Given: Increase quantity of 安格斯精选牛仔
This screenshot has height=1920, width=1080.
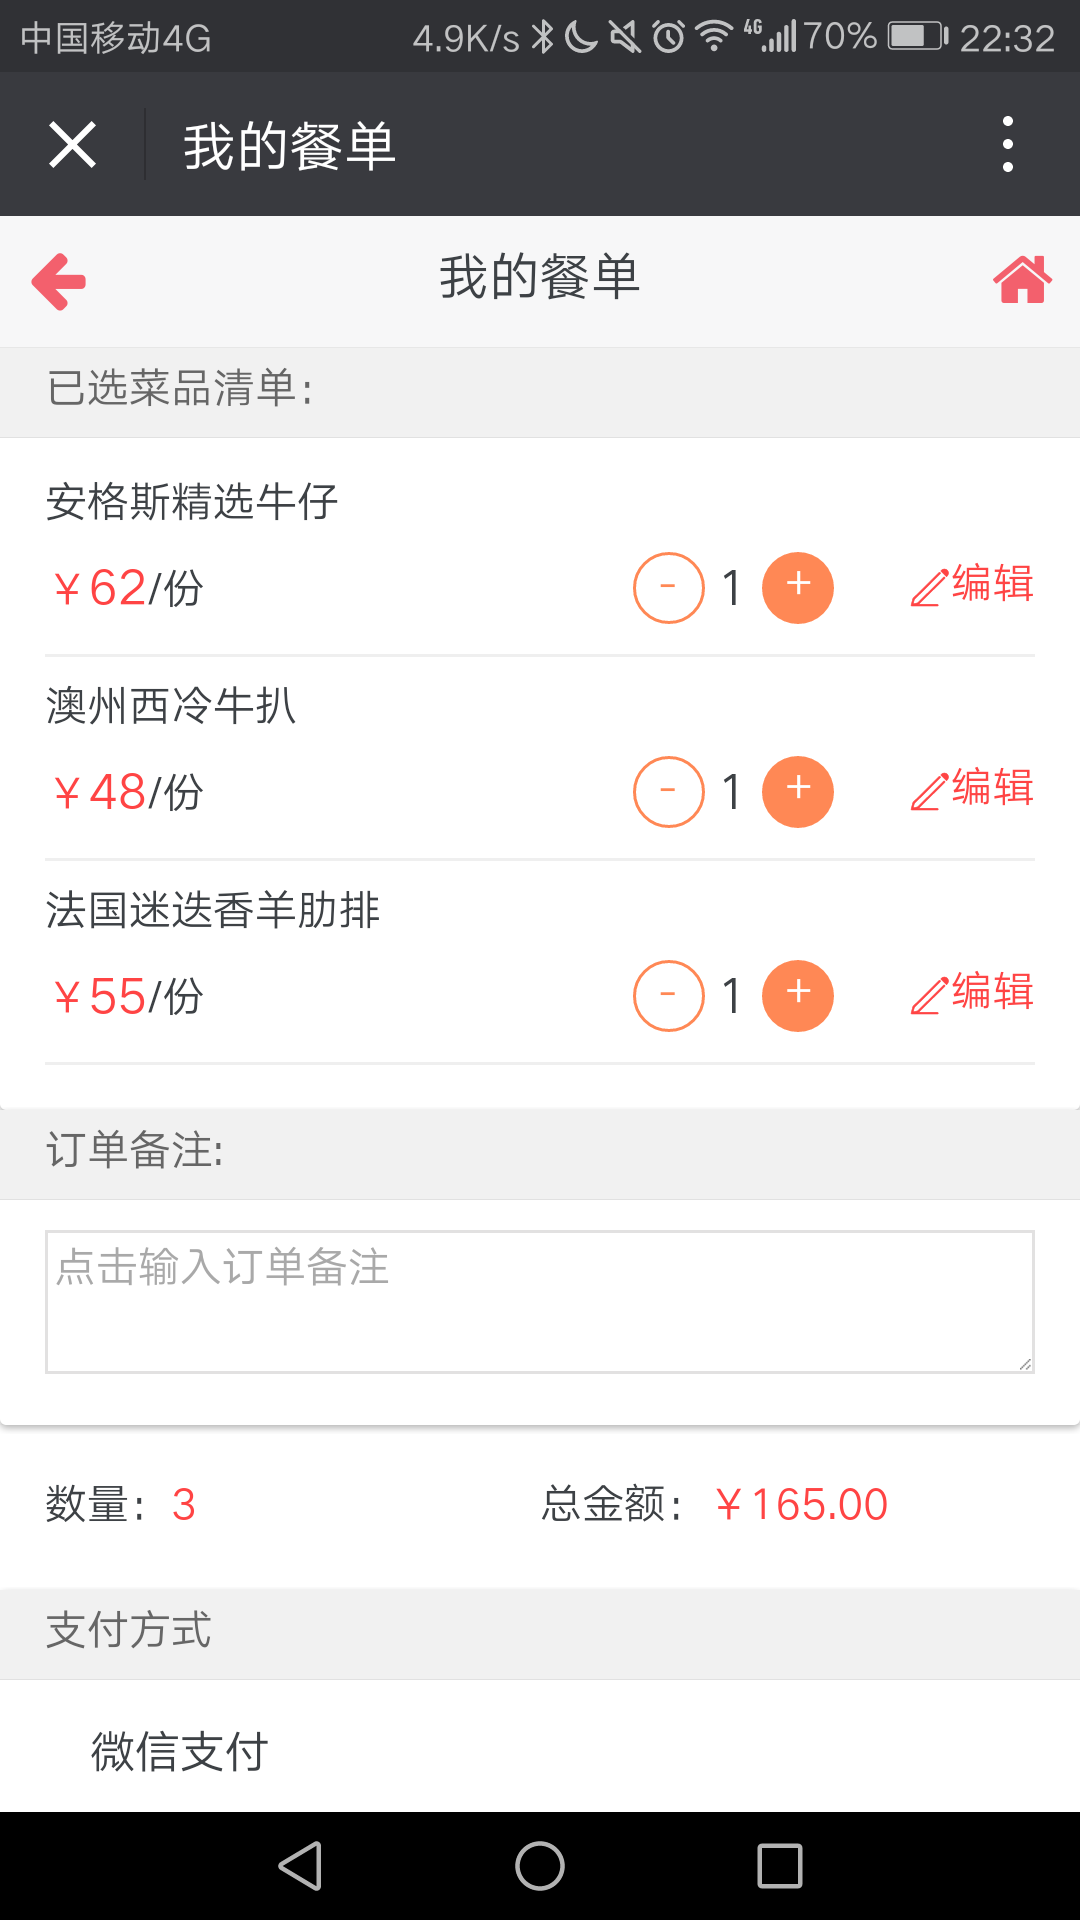Looking at the screenshot, I should click(797, 588).
